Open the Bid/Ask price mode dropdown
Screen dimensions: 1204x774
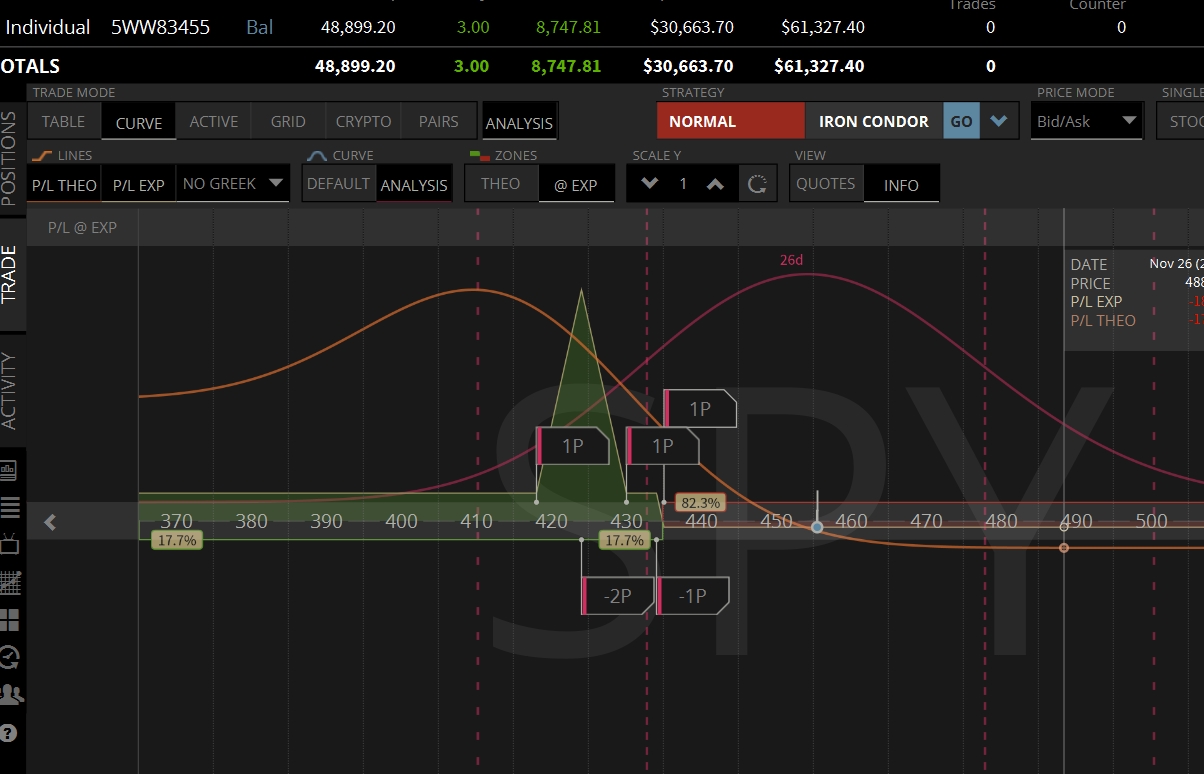1087,121
